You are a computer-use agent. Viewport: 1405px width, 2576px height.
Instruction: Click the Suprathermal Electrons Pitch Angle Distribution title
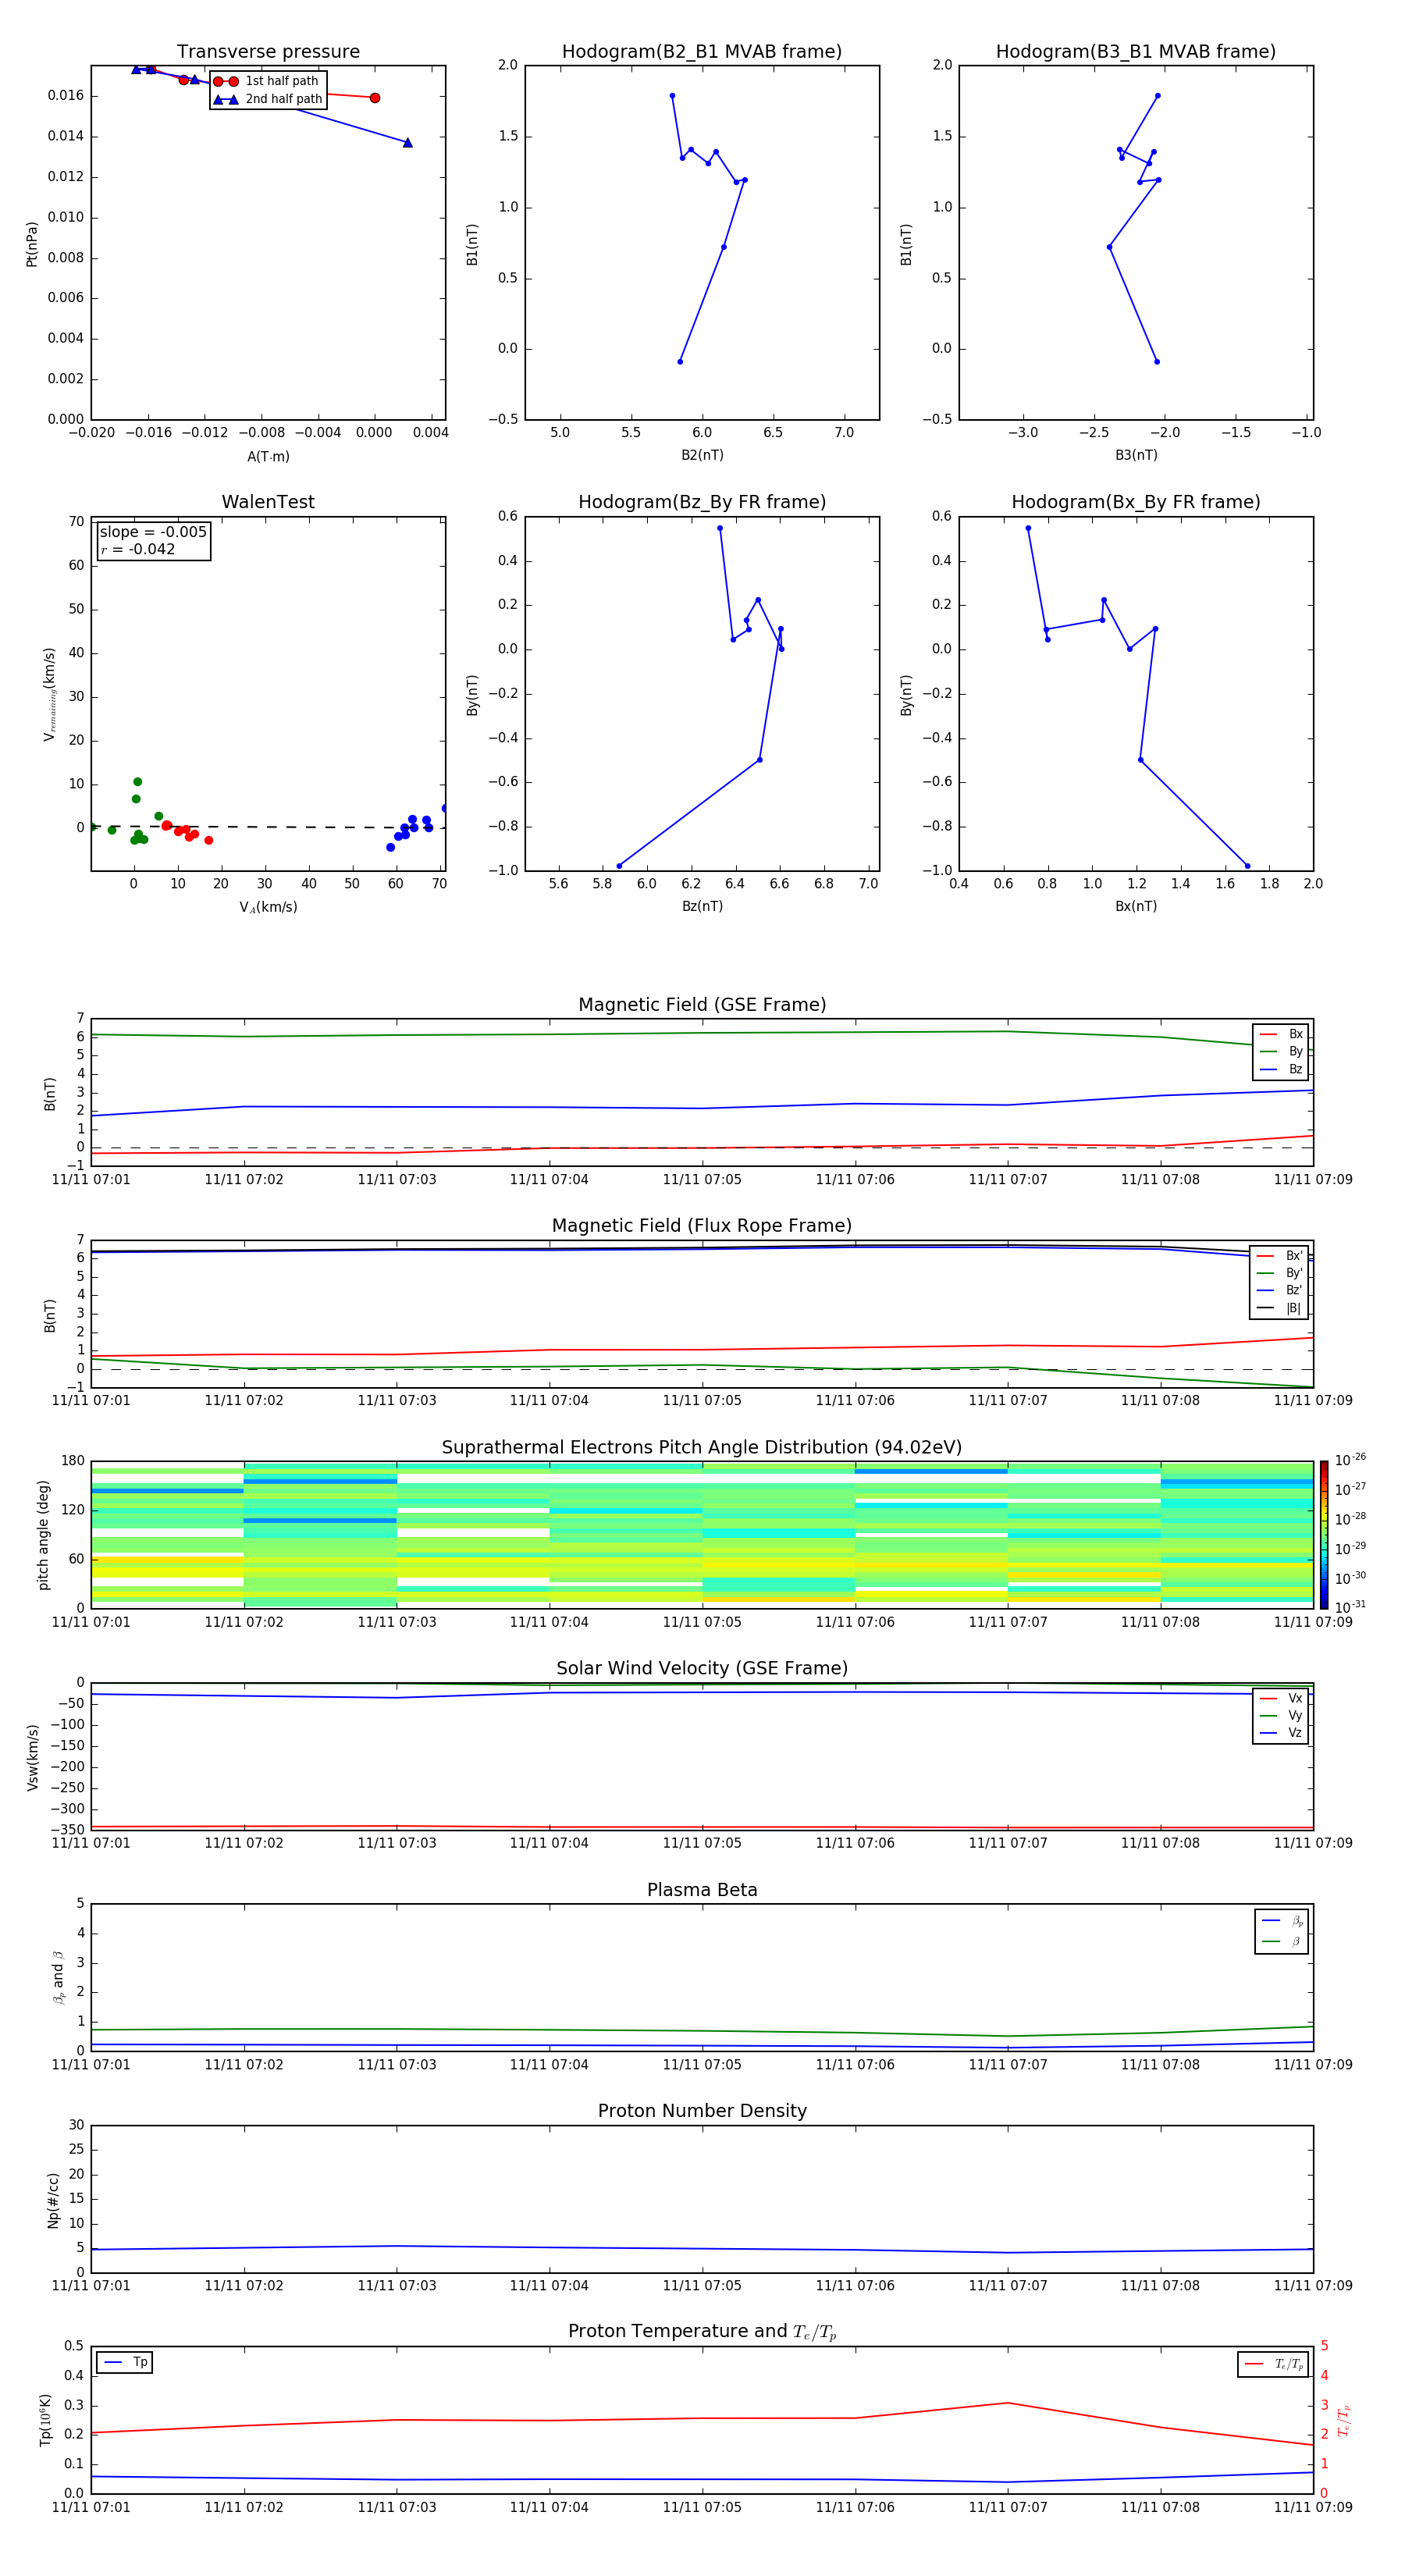point(701,1447)
